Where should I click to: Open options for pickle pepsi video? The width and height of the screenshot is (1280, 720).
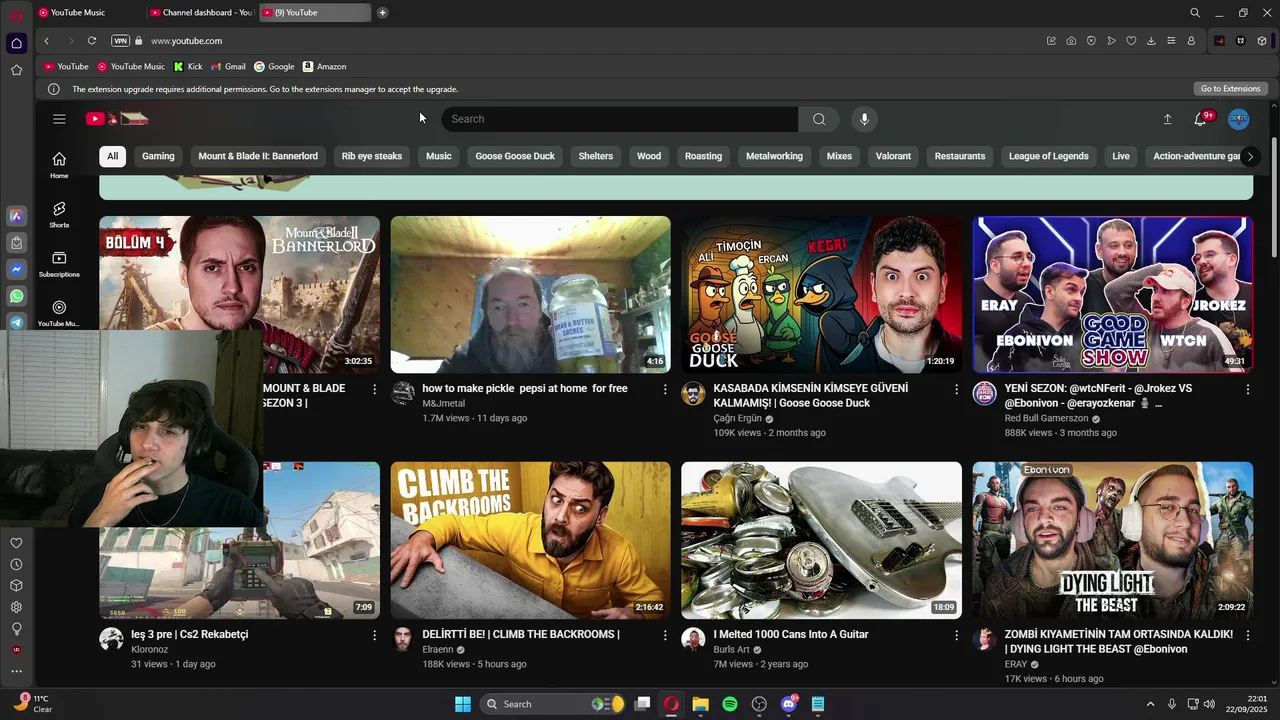(665, 389)
